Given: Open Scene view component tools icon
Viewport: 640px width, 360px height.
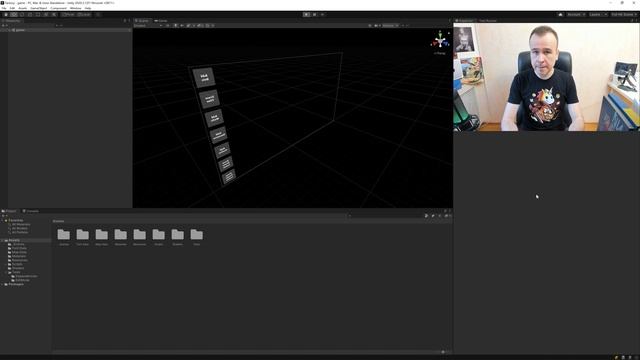Looking at the screenshot, I should pyautogui.click(x=370, y=25).
